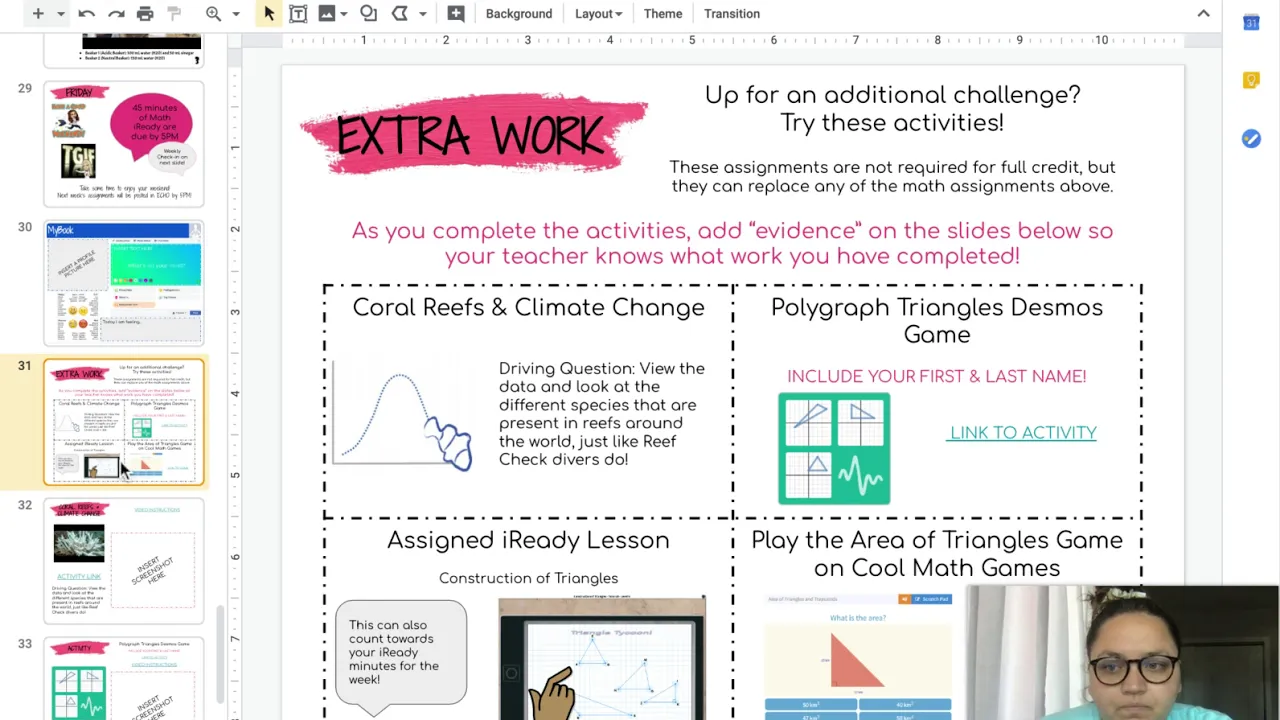Screen dimensions: 1280x720
Task: Click the Up for an additional challenge text
Action: point(892,109)
